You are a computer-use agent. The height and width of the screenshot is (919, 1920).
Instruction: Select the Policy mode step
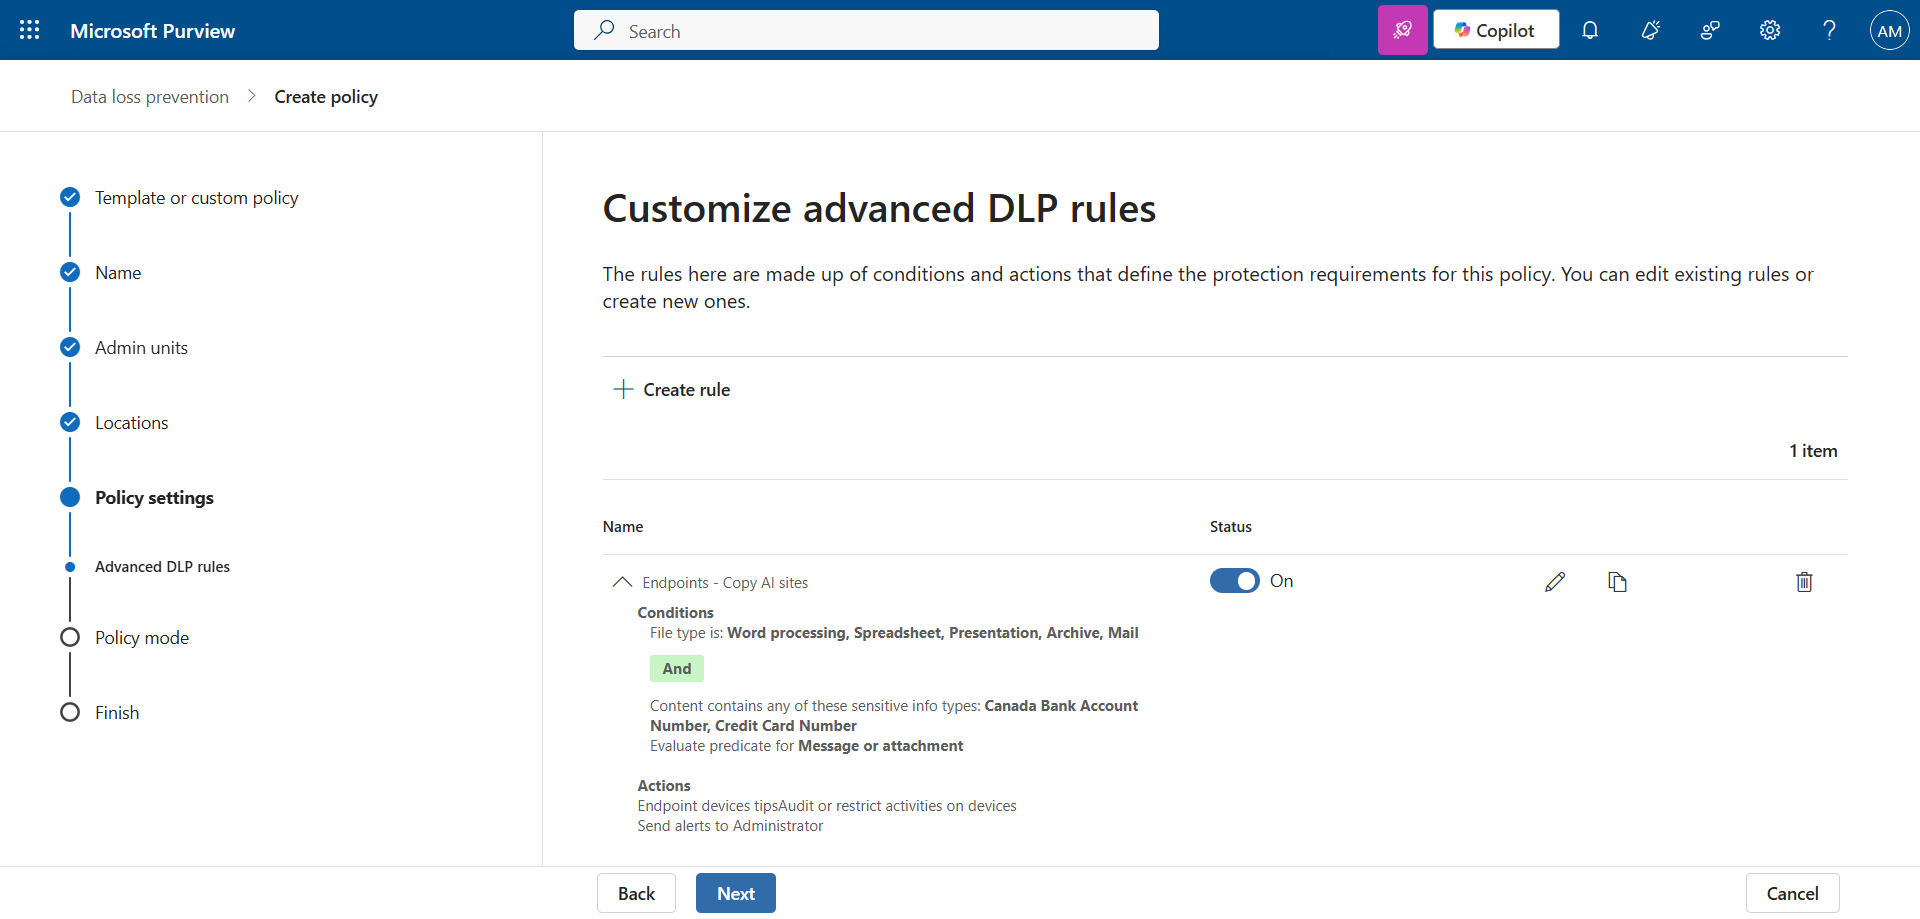tap(141, 638)
